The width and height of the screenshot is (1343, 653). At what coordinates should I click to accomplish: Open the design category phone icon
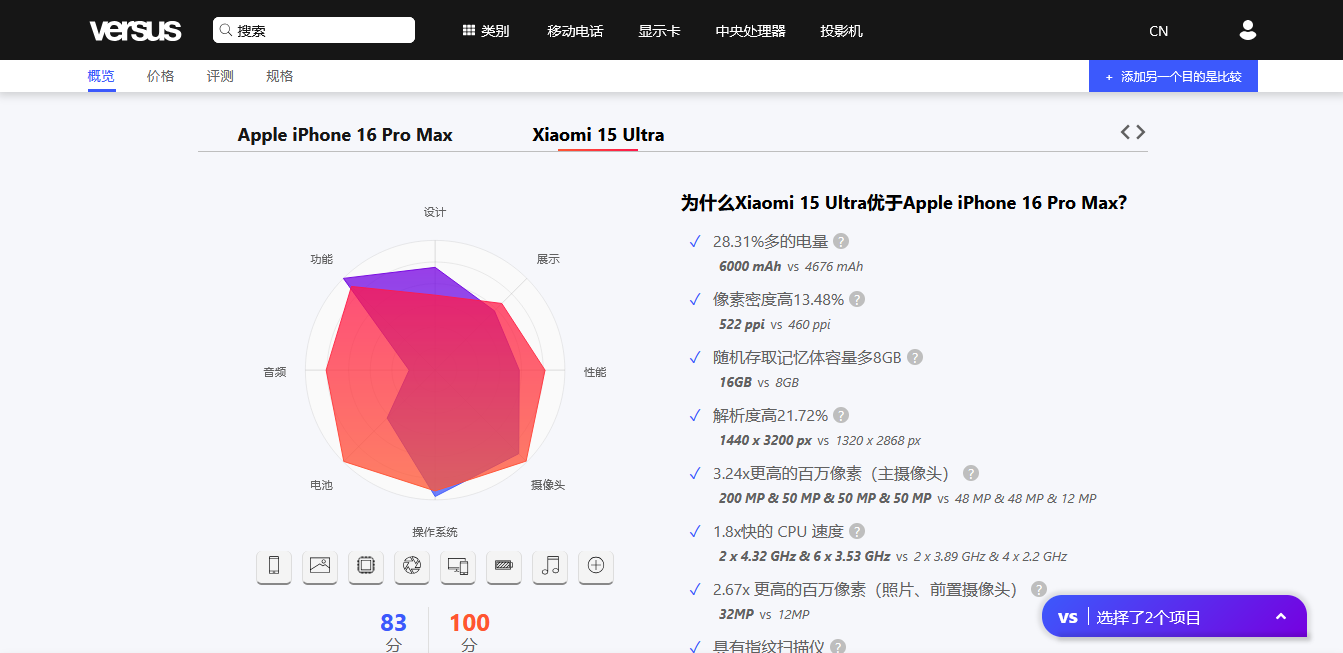(274, 566)
